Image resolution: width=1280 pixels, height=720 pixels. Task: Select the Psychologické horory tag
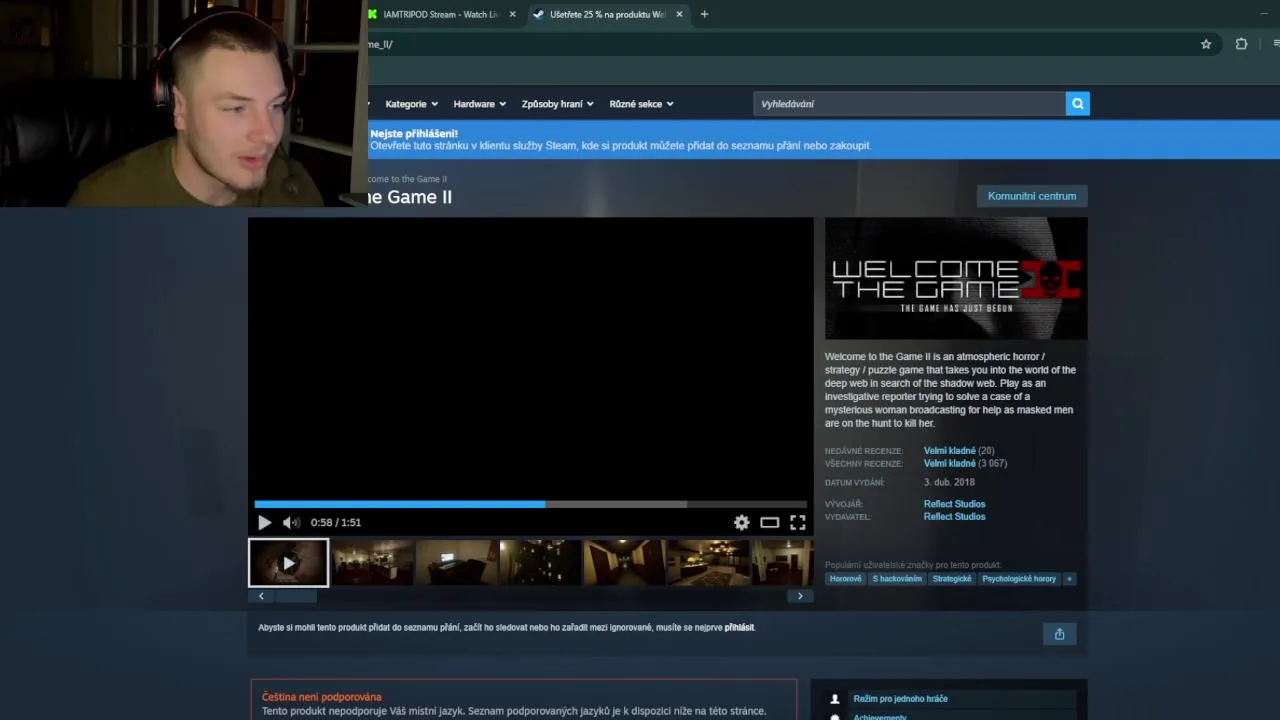[x=1019, y=579]
